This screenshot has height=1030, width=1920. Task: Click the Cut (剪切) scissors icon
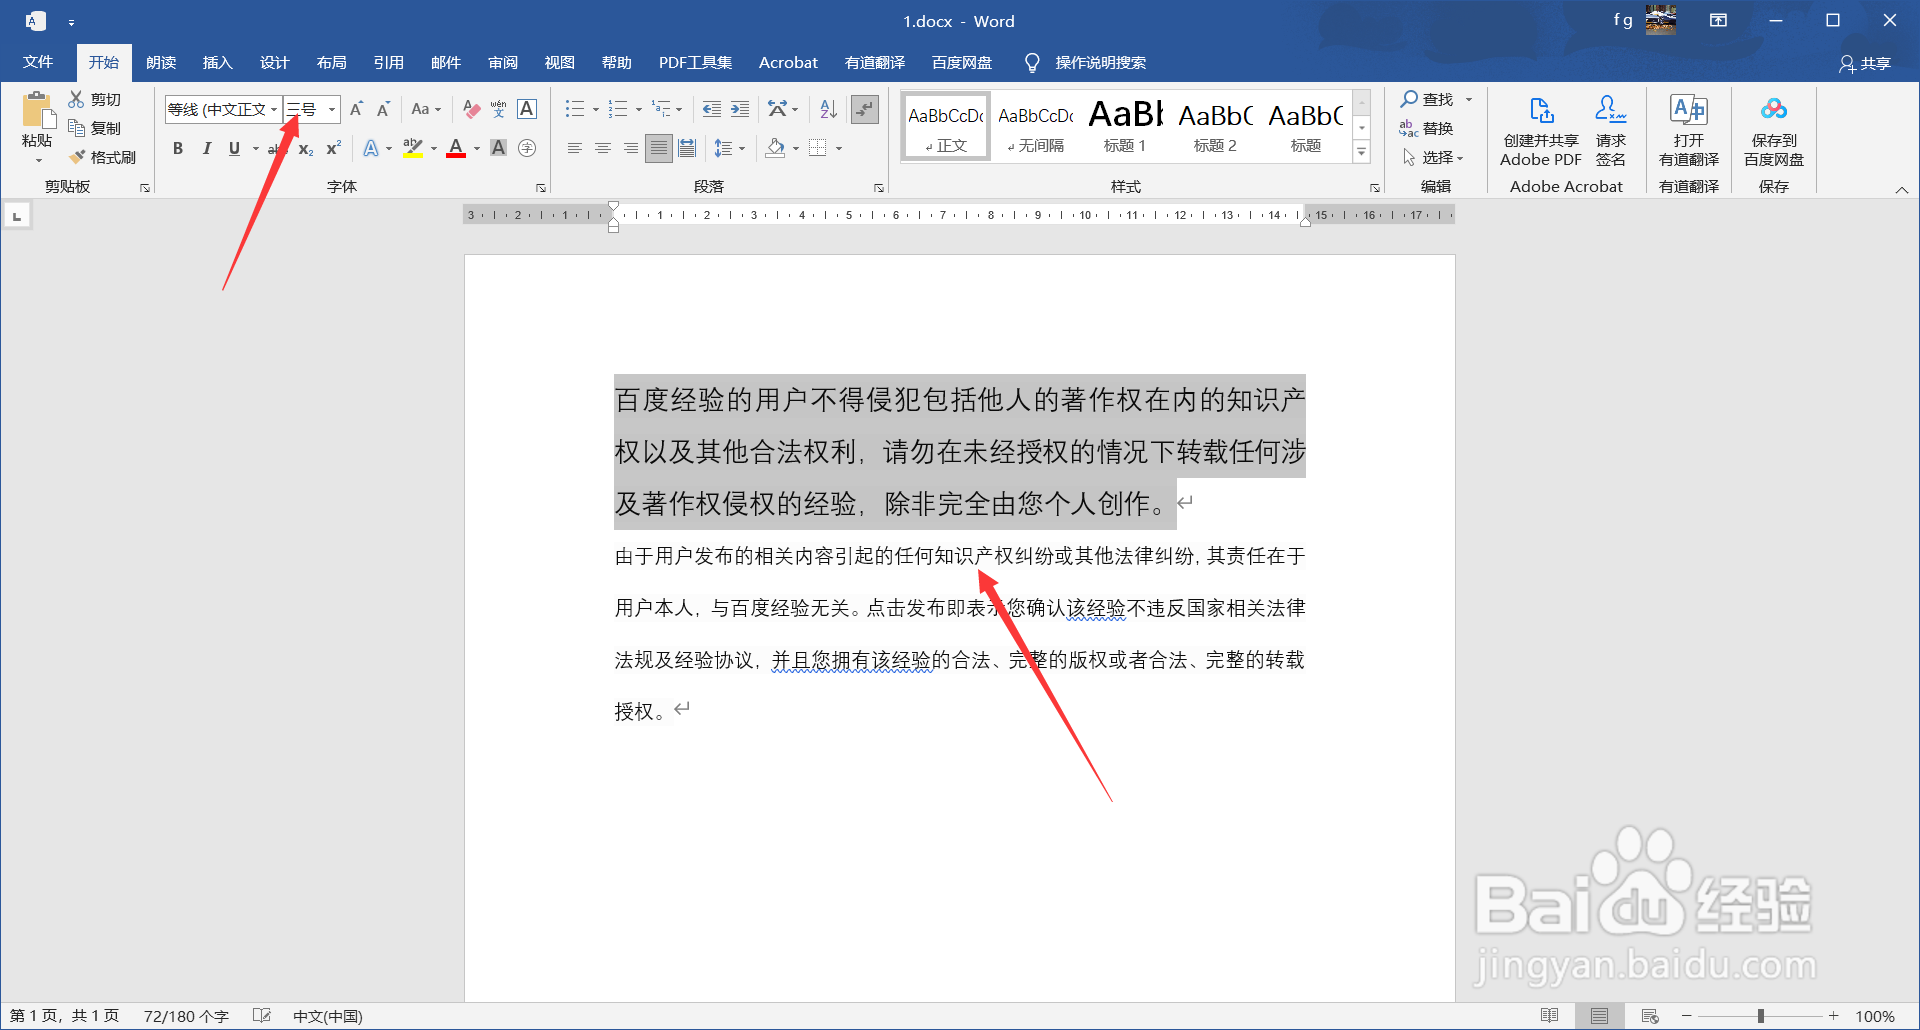click(x=76, y=99)
